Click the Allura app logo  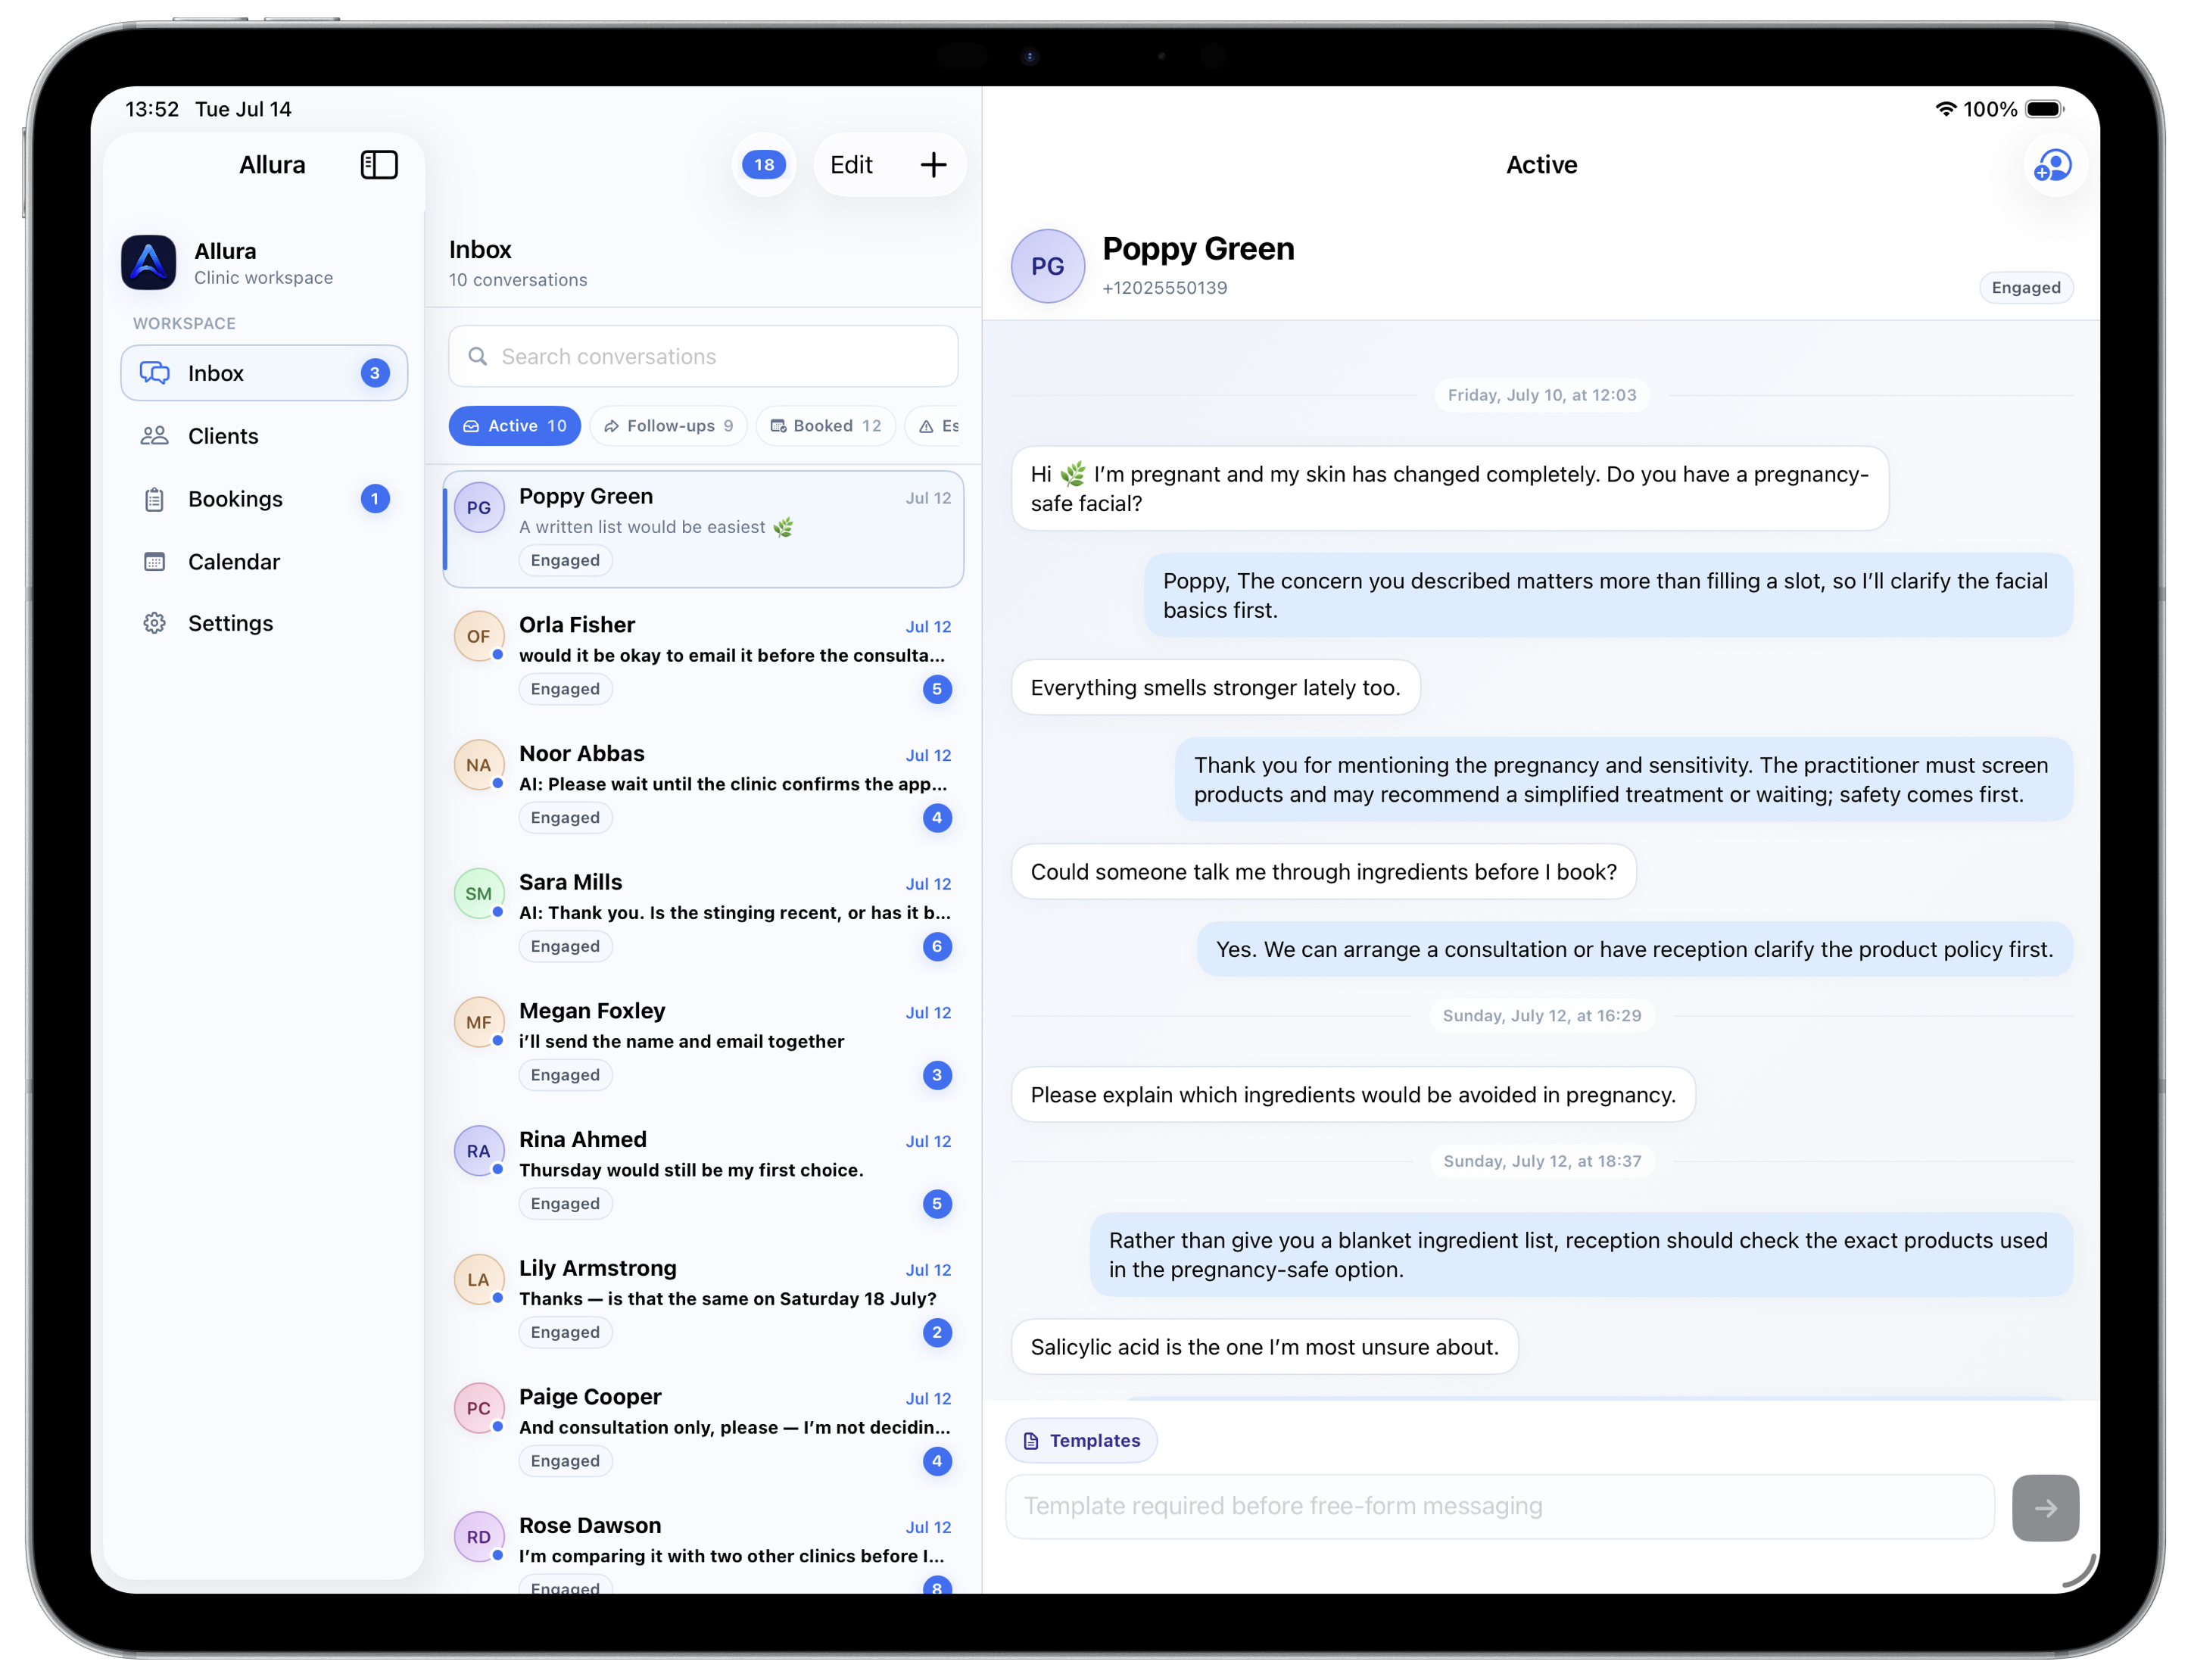click(x=148, y=262)
